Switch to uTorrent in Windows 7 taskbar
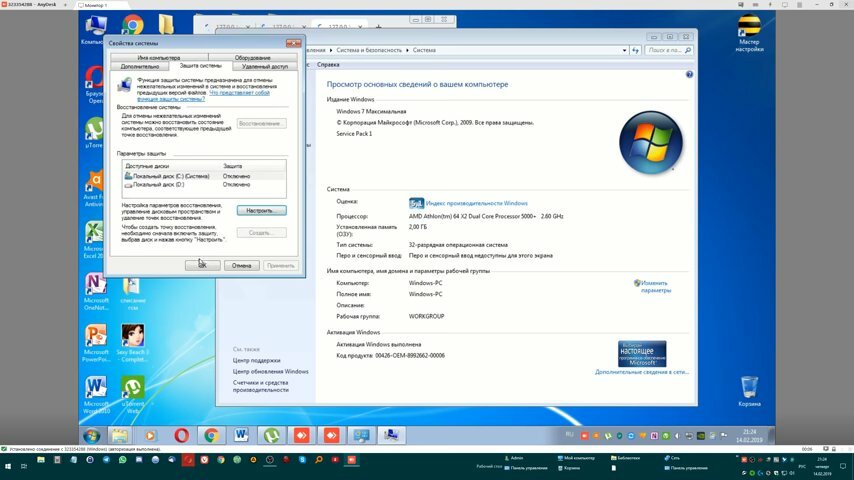 coord(271,435)
